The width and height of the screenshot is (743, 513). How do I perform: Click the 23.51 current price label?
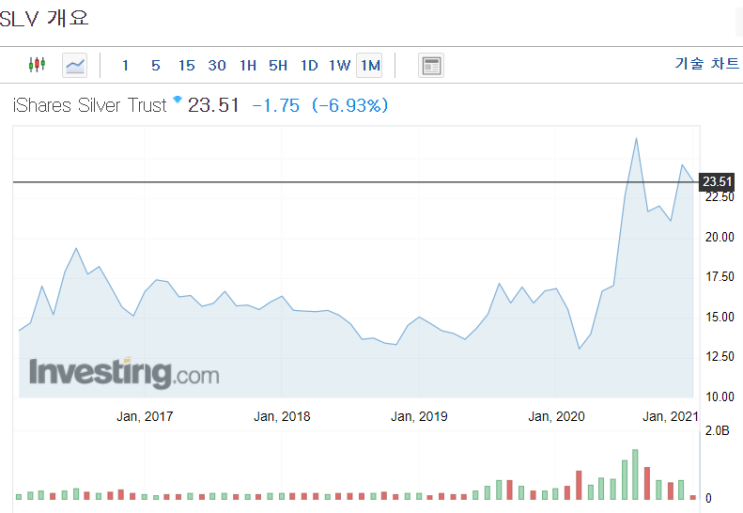click(x=717, y=181)
